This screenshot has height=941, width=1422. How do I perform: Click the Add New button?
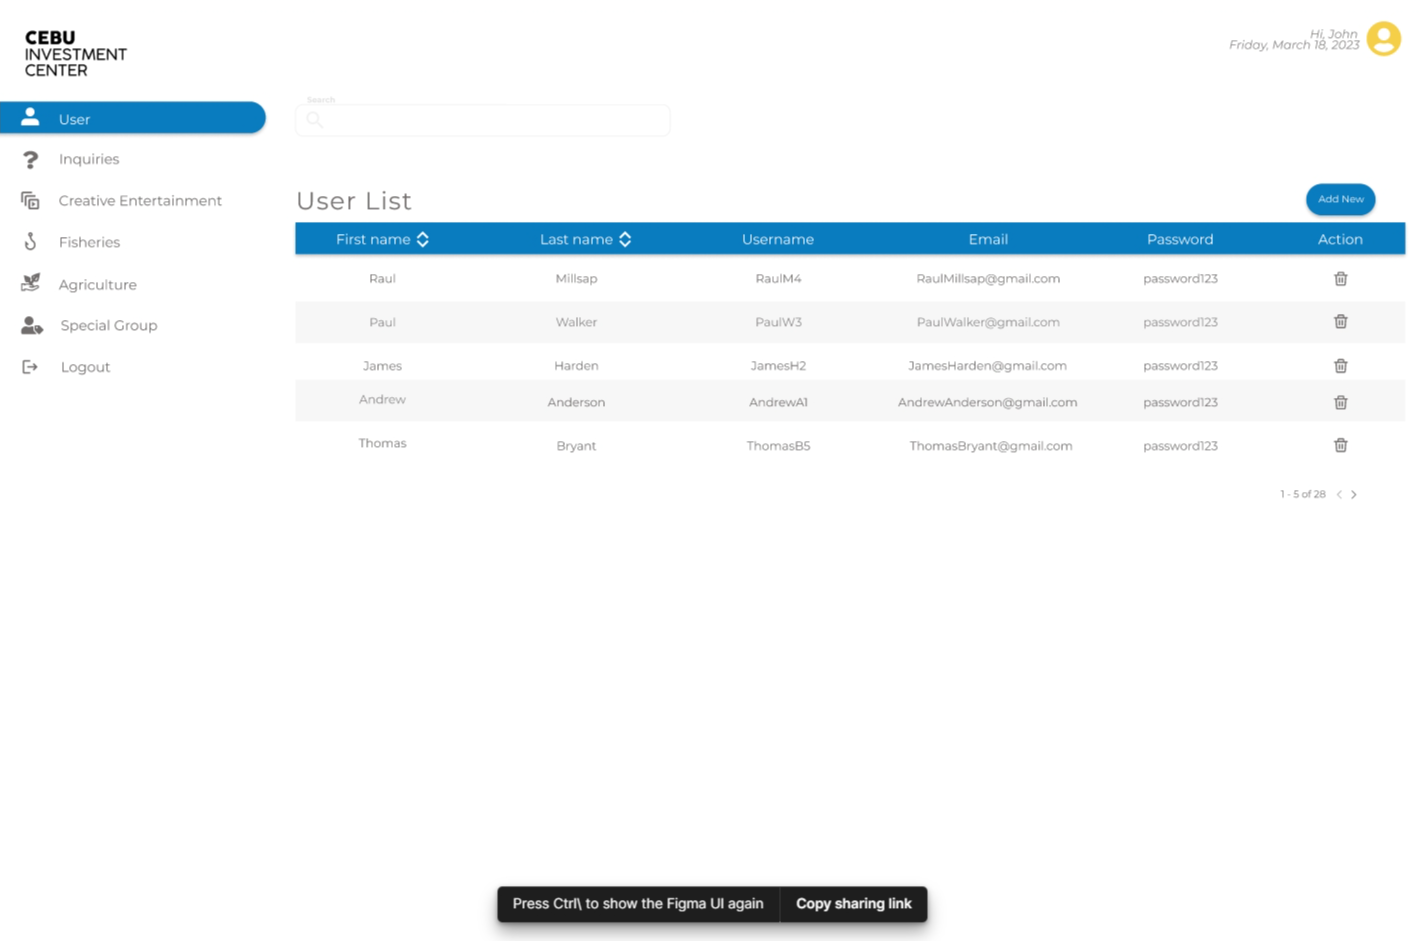(1340, 199)
